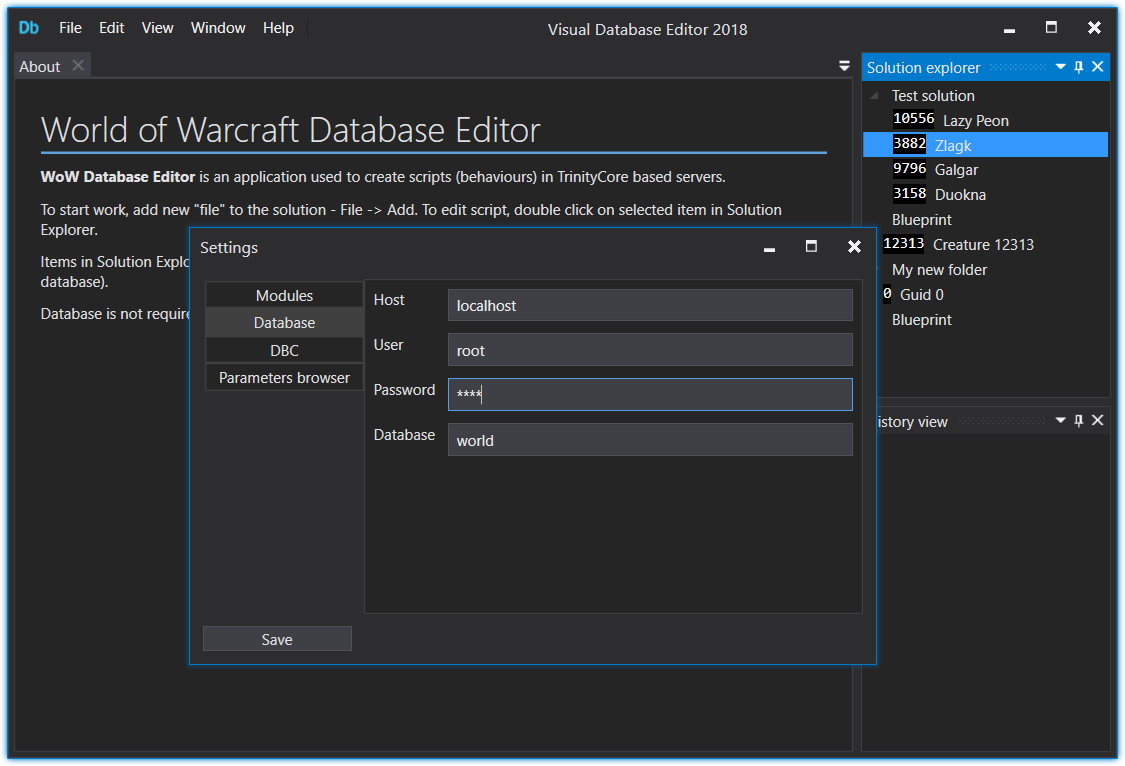
Task: Click the Solution explorer panel title
Action: click(x=923, y=67)
